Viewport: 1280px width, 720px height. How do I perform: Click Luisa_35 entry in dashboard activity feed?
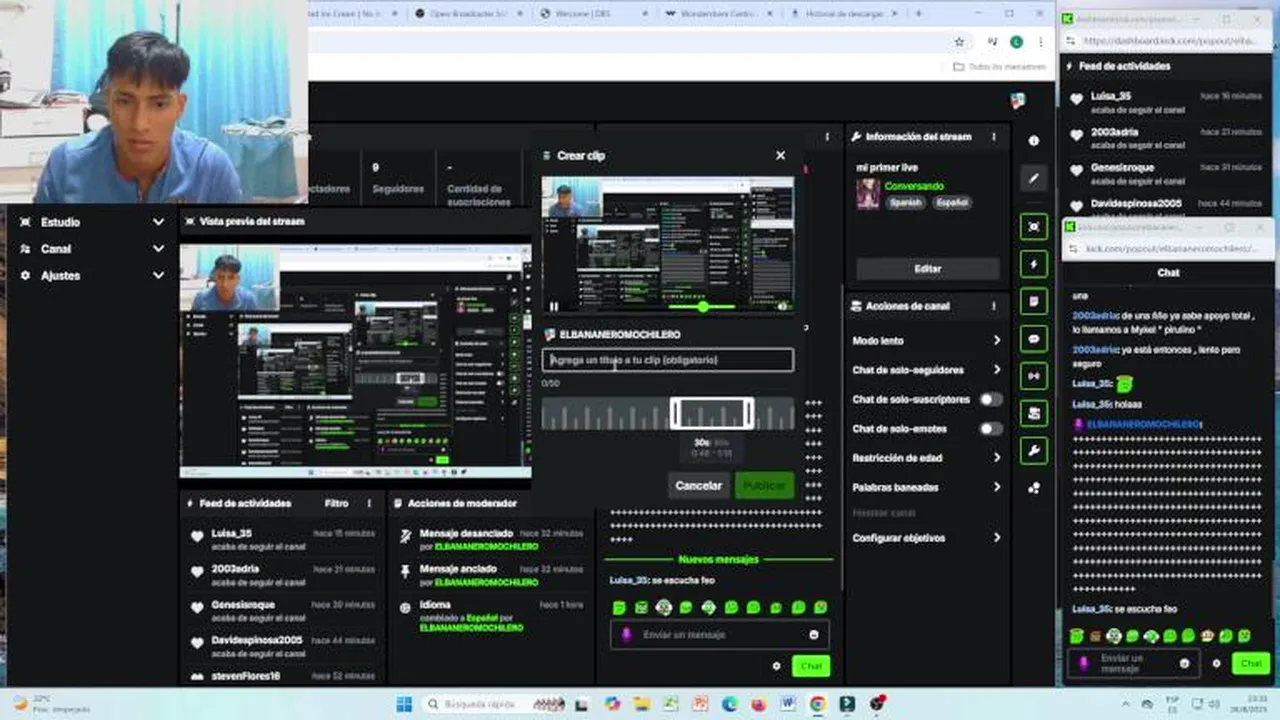point(282,540)
